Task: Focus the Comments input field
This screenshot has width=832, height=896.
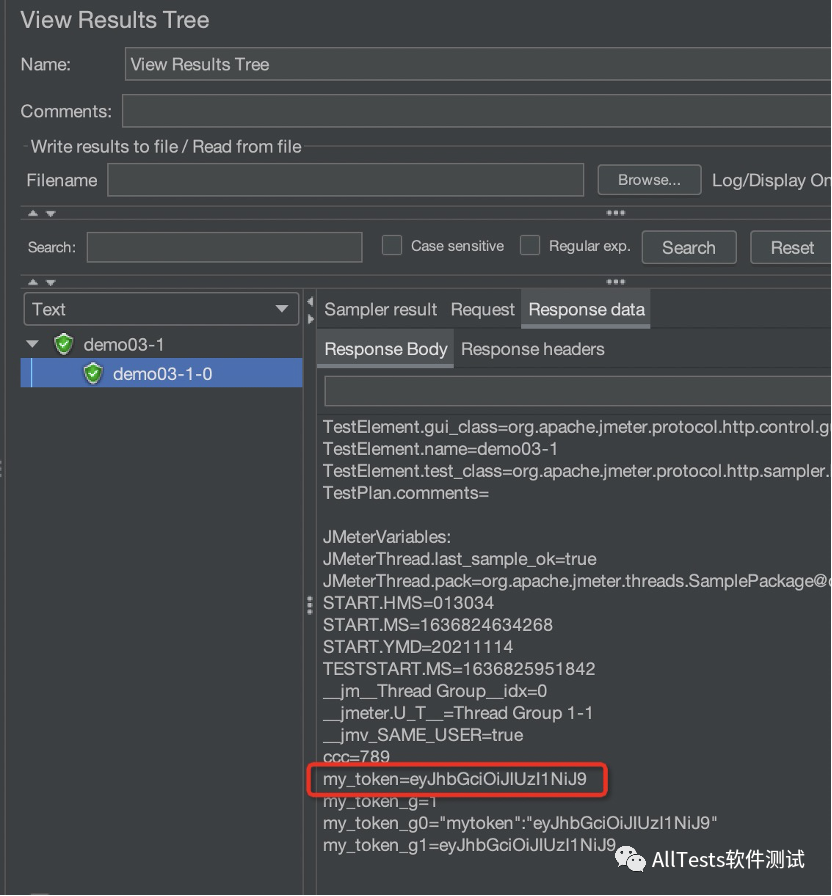Action: pos(477,111)
